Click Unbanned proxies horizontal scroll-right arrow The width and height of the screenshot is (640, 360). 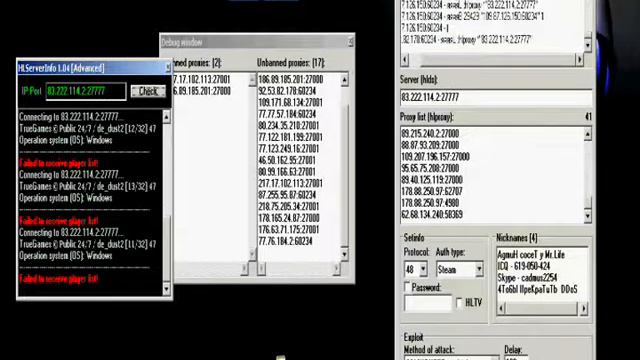336,269
